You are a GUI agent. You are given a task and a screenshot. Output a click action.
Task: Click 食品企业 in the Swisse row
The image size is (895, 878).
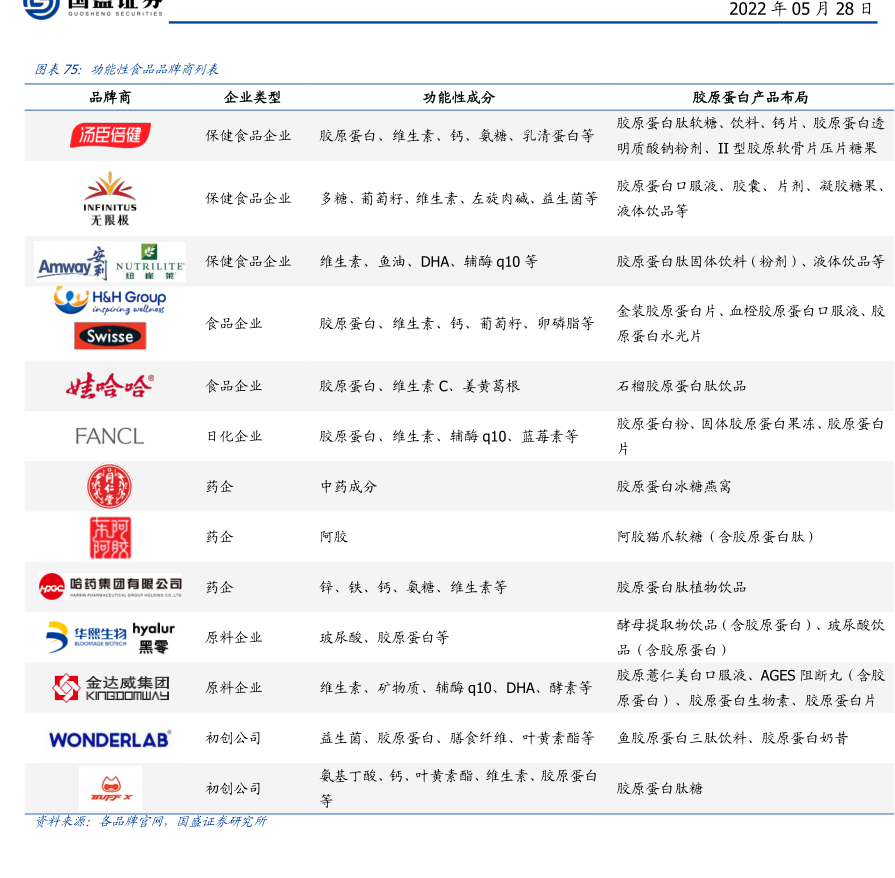tap(234, 324)
